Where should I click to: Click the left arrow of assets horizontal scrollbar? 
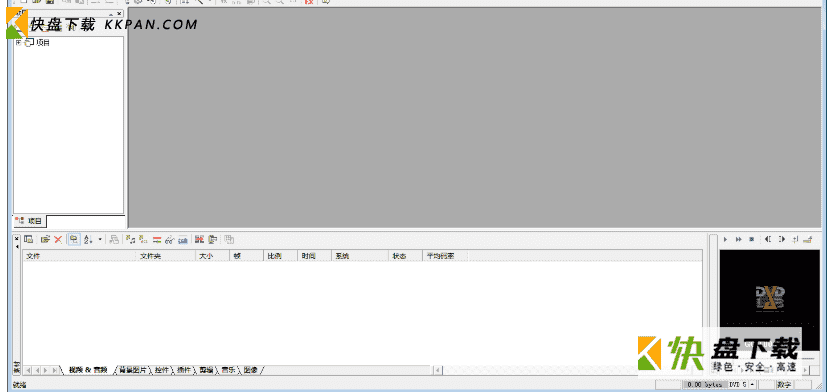(438, 370)
